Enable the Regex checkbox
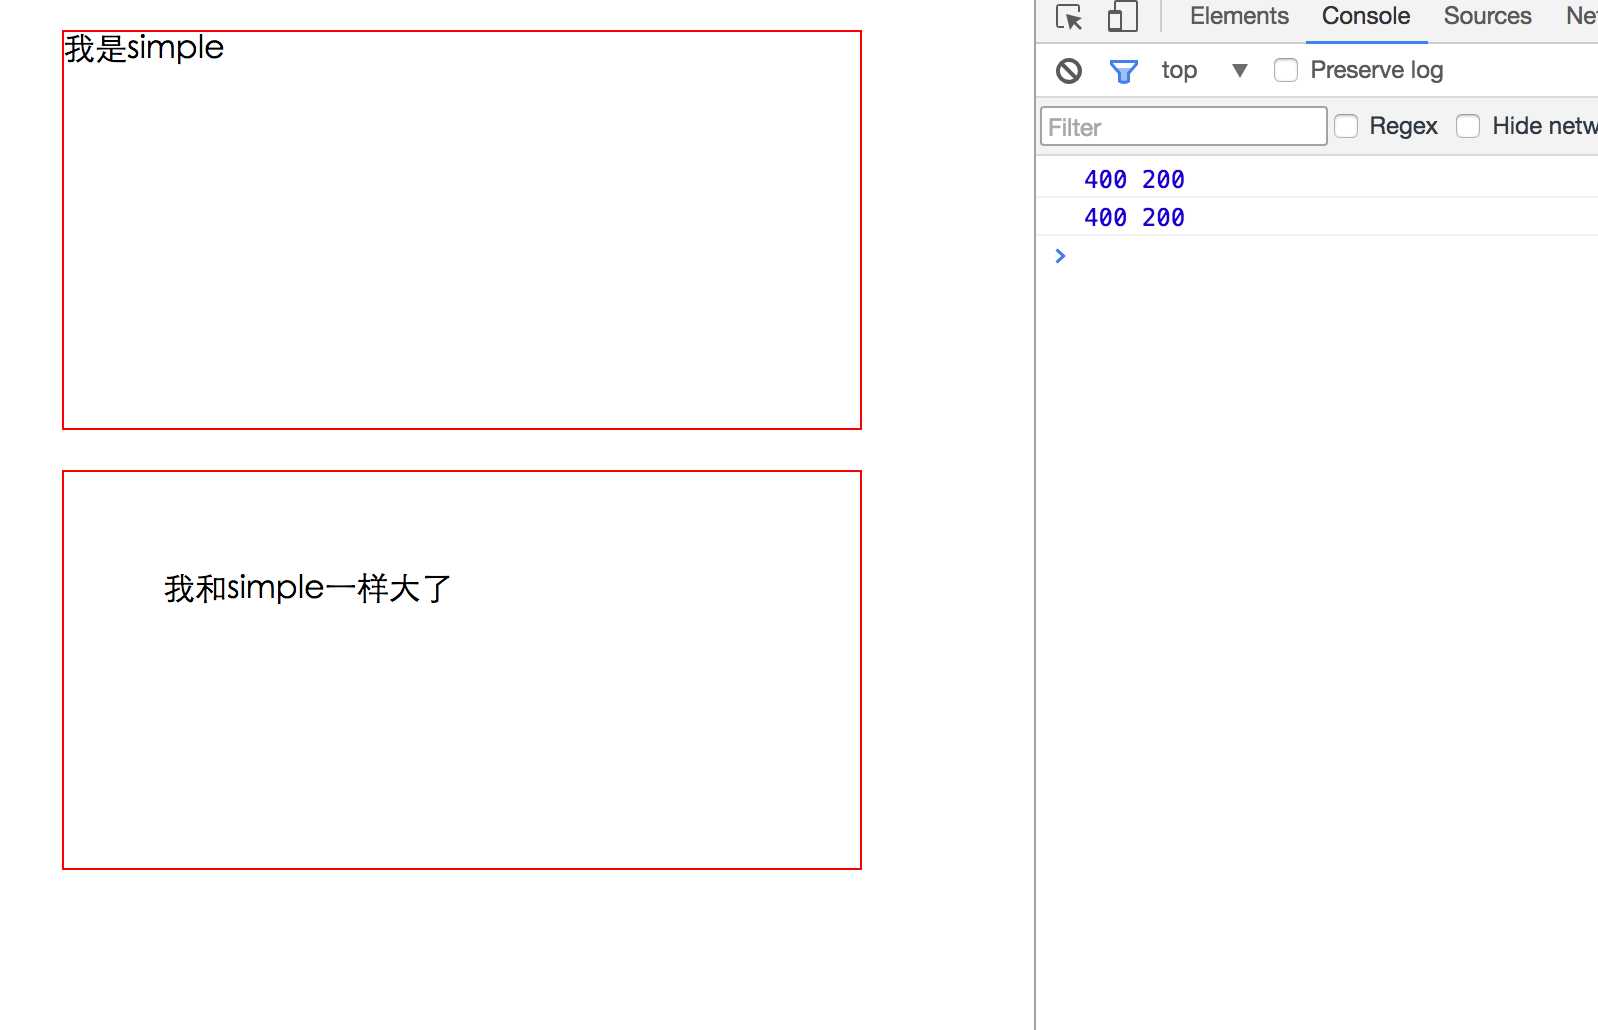 pos(1346,126)
